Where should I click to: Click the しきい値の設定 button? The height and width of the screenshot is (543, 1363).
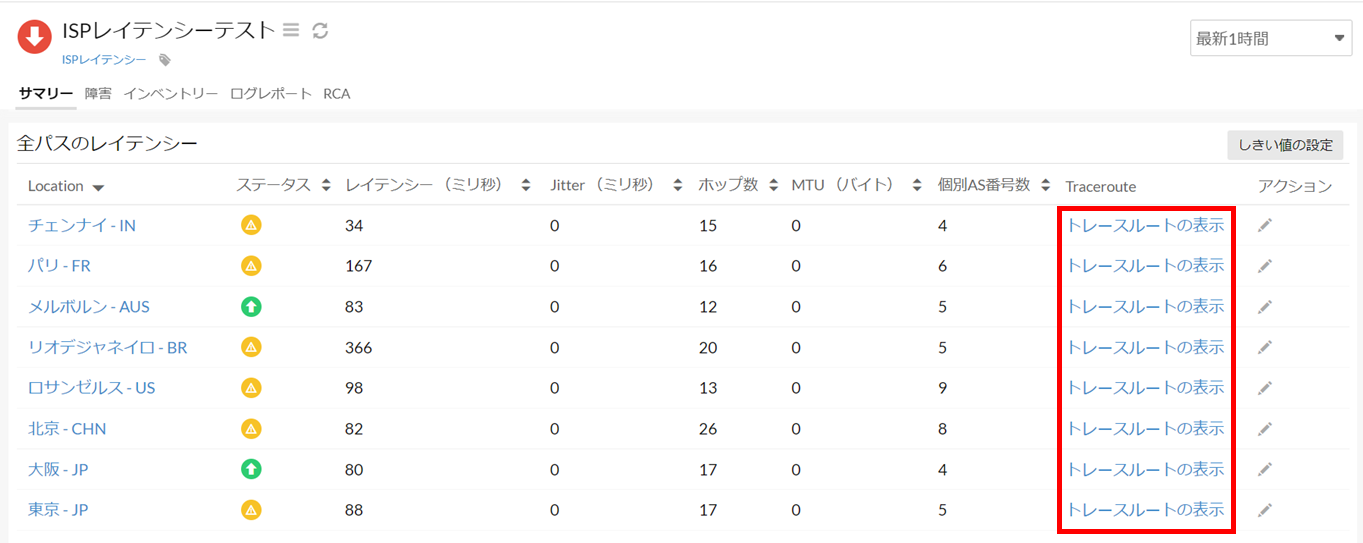1285,145
